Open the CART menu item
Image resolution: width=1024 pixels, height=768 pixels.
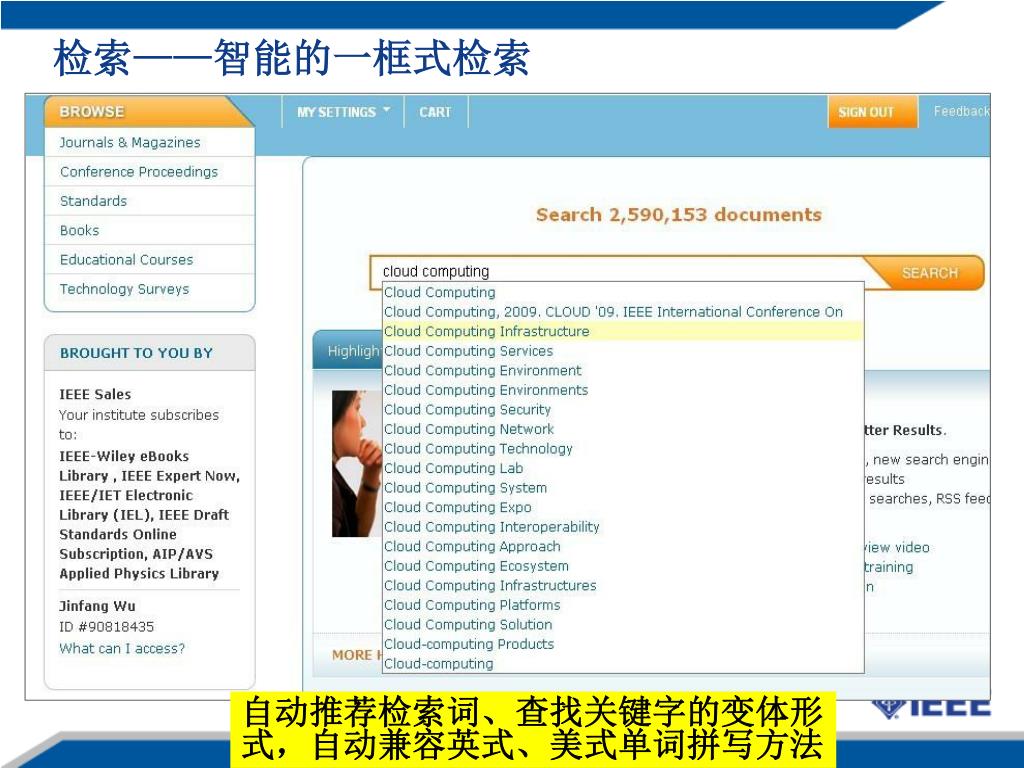[x=436, y=112]
